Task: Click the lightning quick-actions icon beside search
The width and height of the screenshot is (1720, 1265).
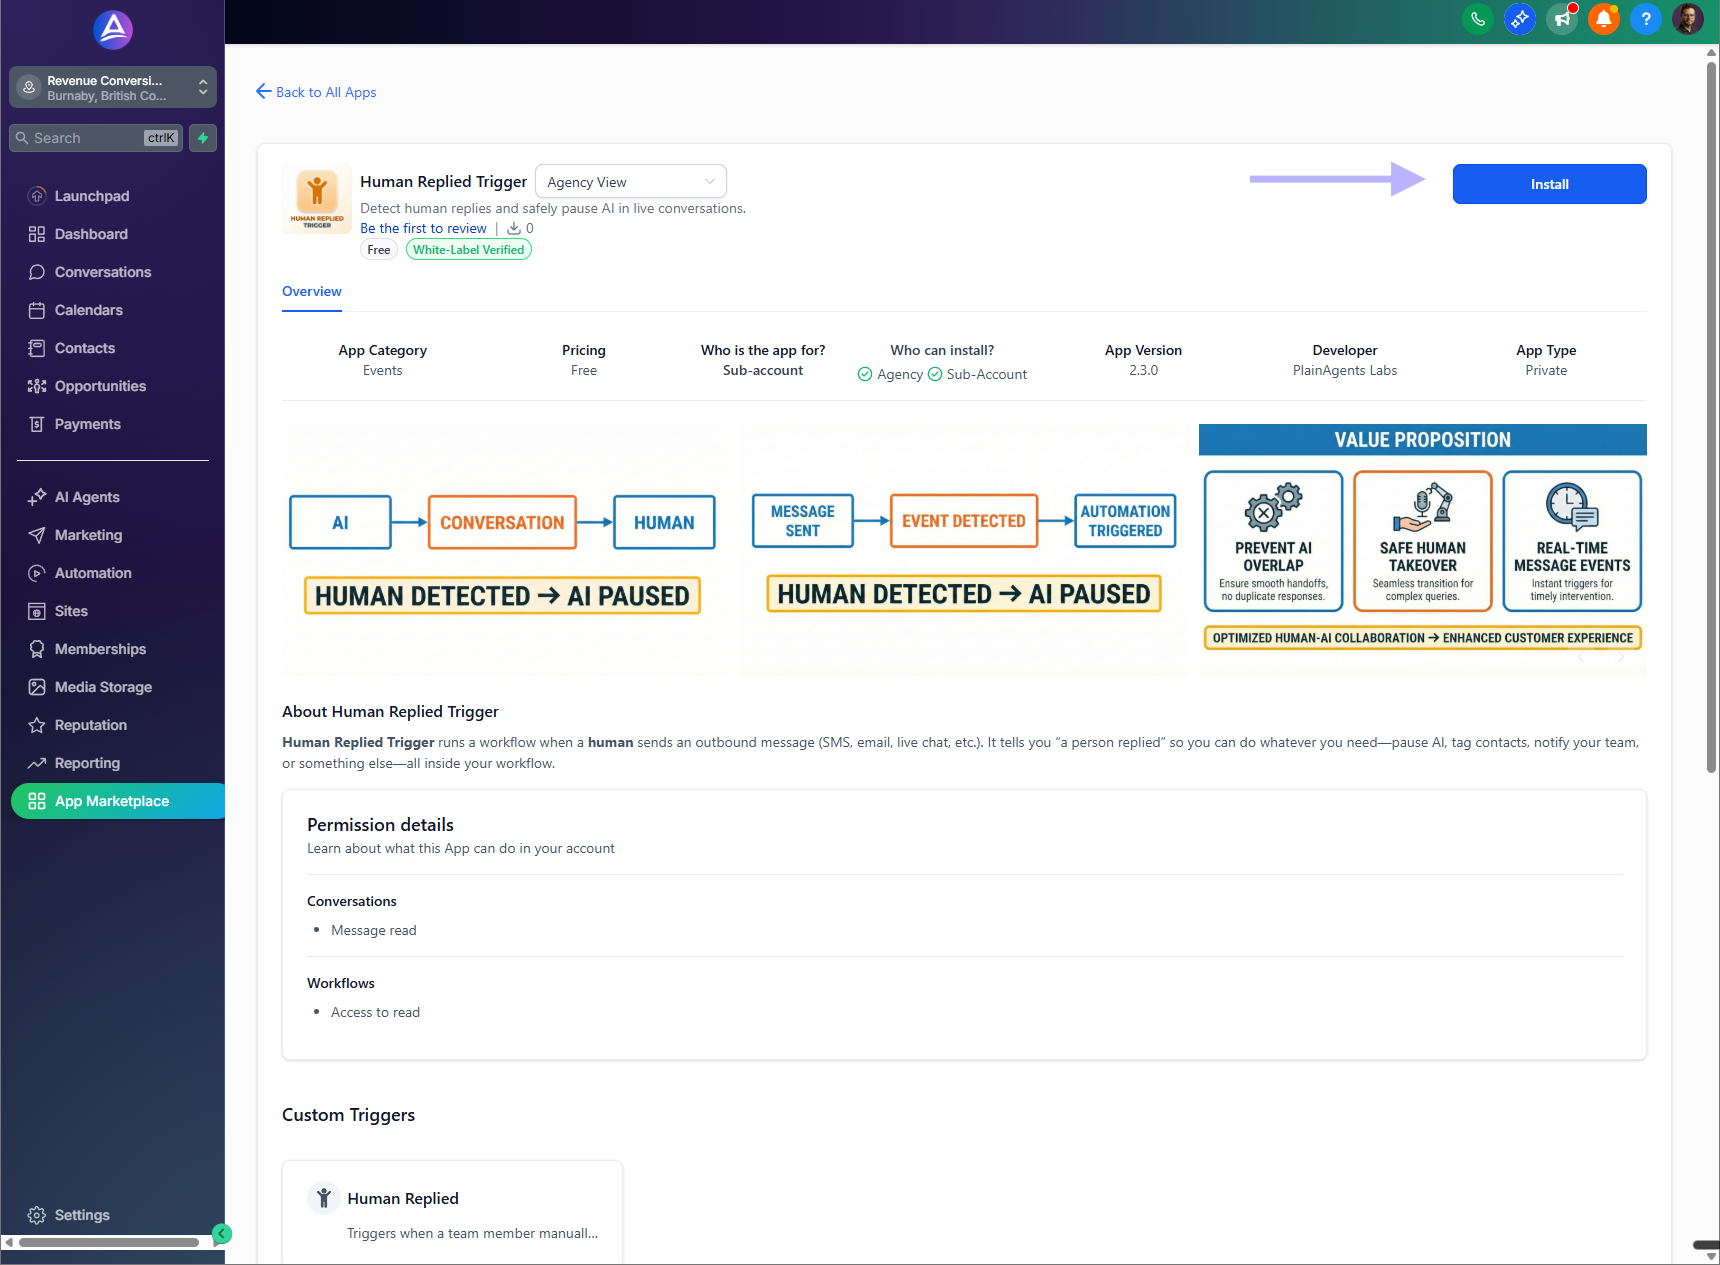Action: point(202,137)
